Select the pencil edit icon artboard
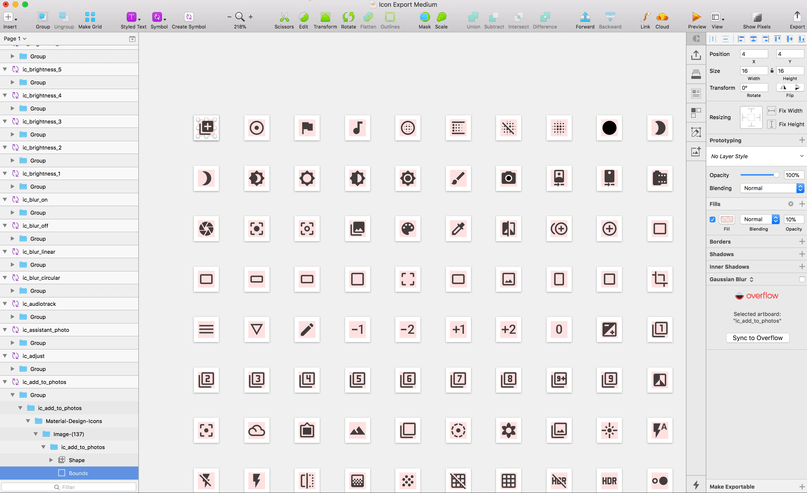 tap(307, 330)
